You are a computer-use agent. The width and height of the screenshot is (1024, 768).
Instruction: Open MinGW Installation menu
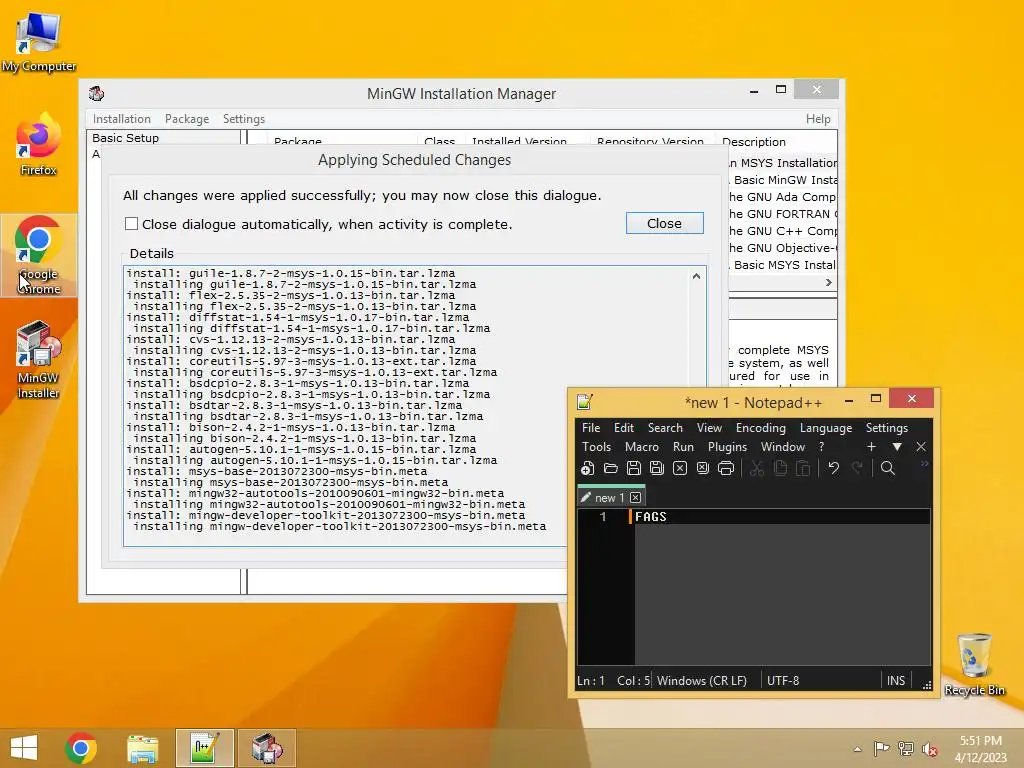click(121, 119)
